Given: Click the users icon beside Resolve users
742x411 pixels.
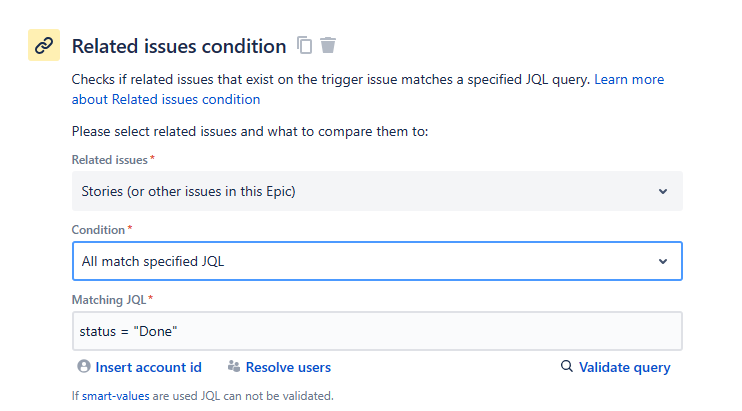Looking at the screenshot, I should [x=234, y=367].
